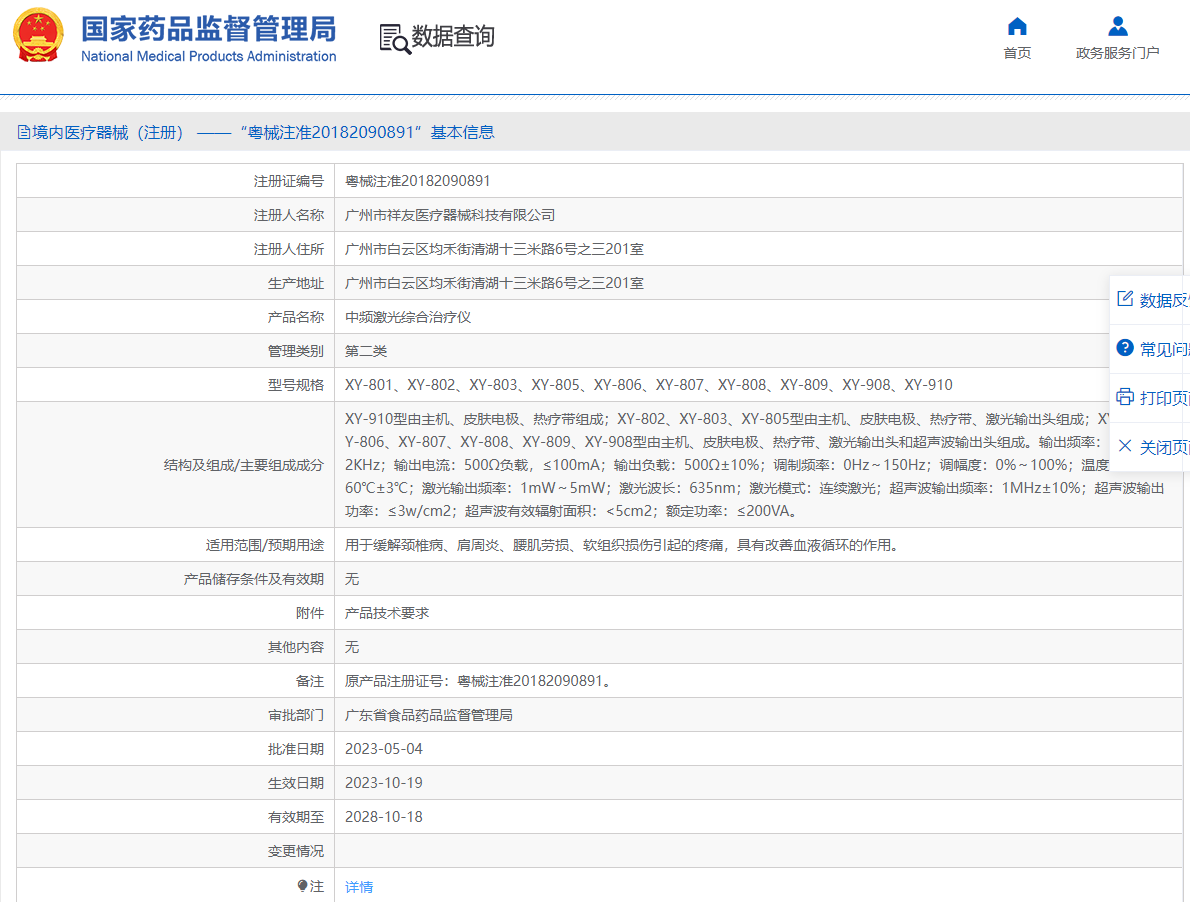Click the 打印页 print label
The height and width of the screenshot is (902, 1190).
1164,398
